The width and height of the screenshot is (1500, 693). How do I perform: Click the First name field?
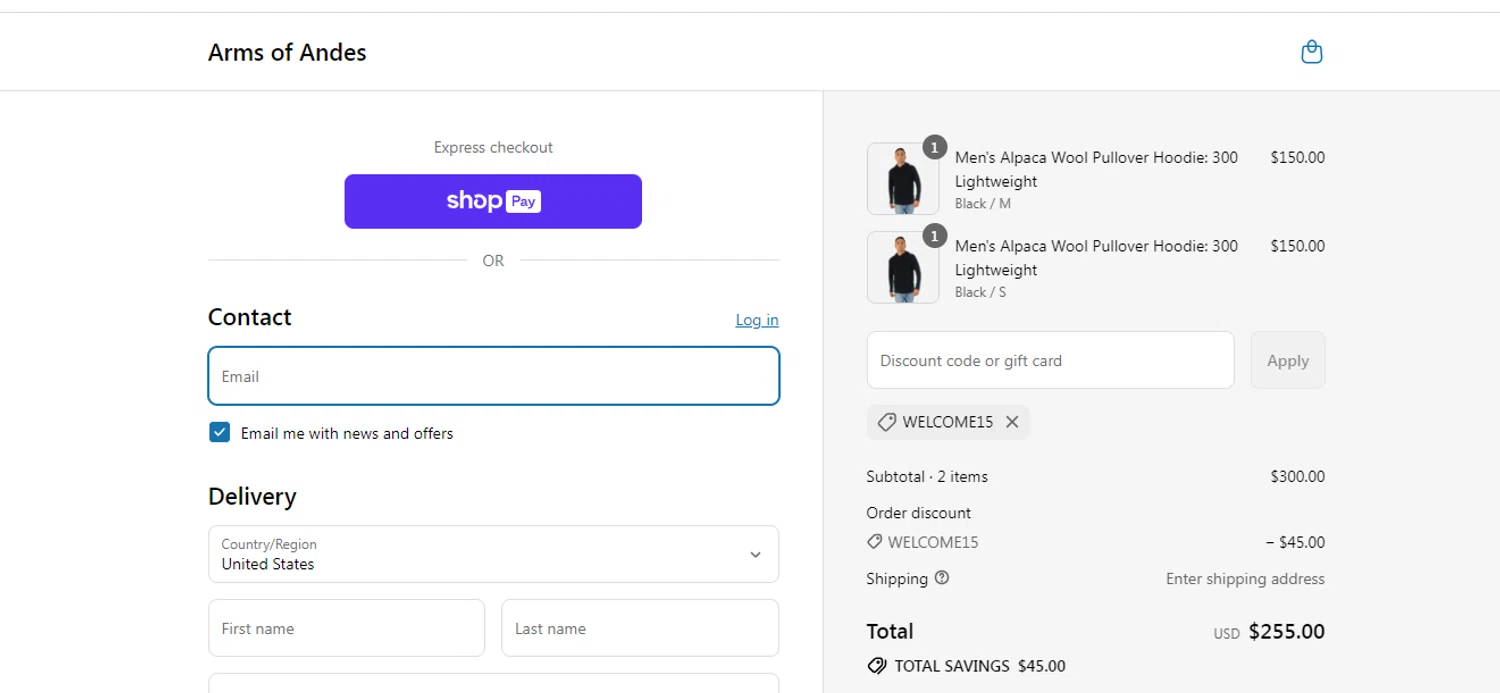click(x=346, y=628)
